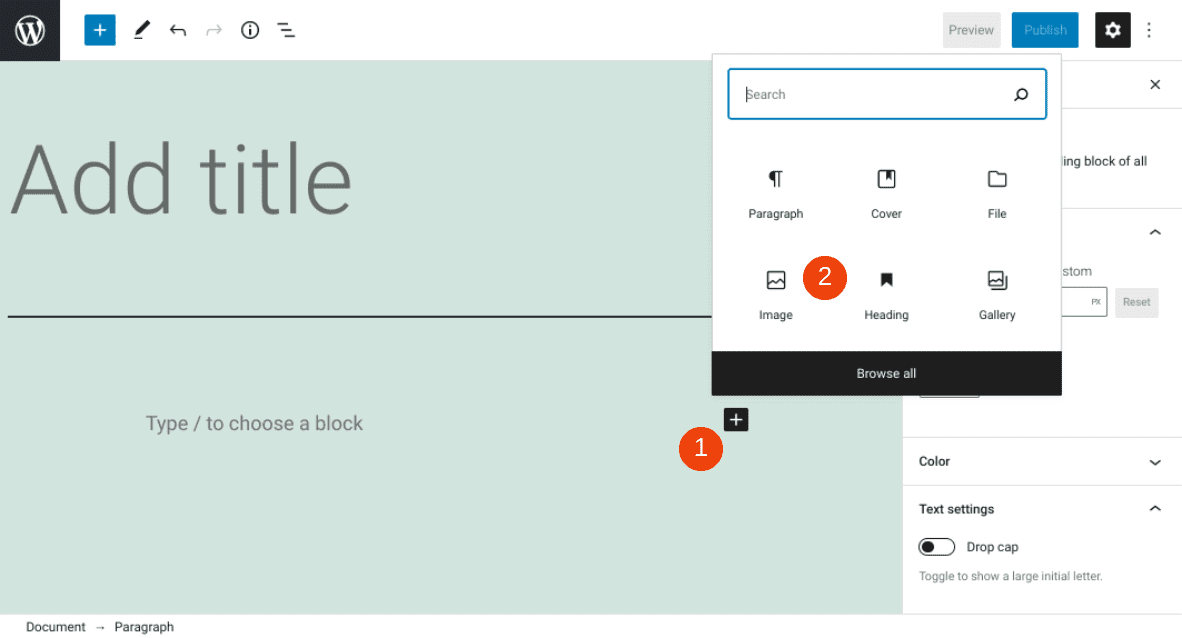
Task: Expand the Color panel
Action: point(1155,461)
